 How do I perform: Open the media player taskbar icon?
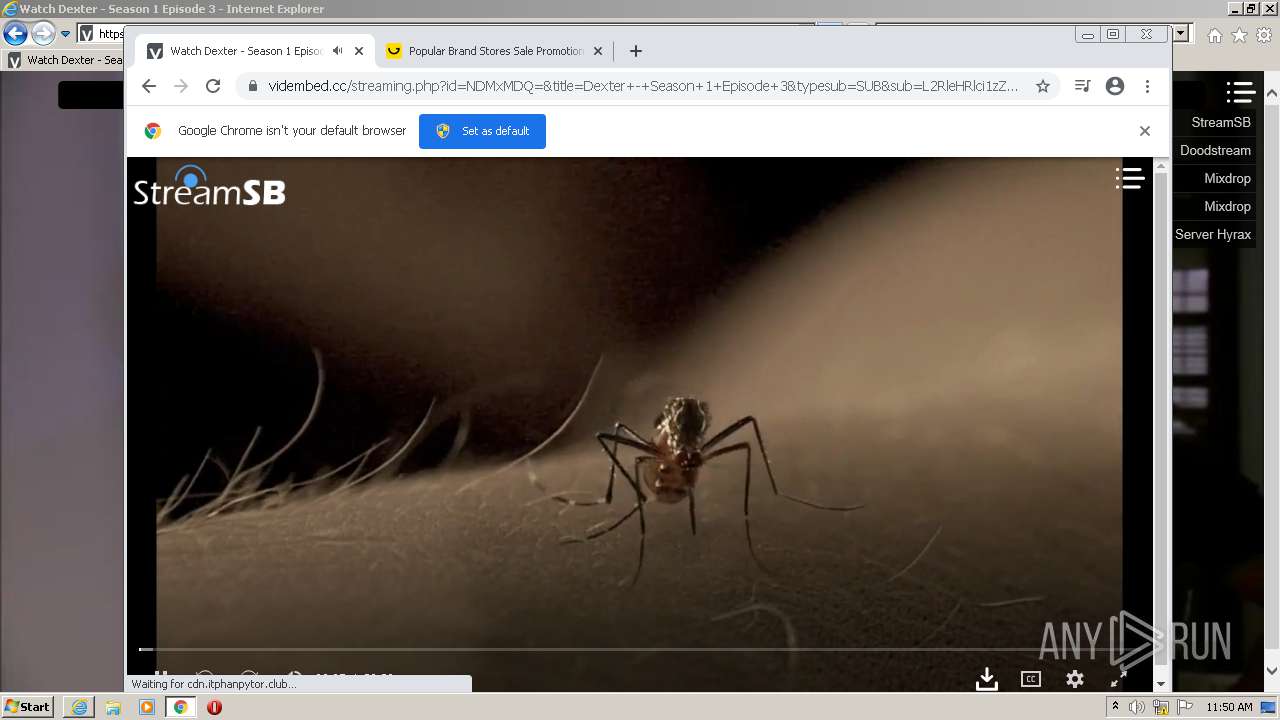coord(147,707)
